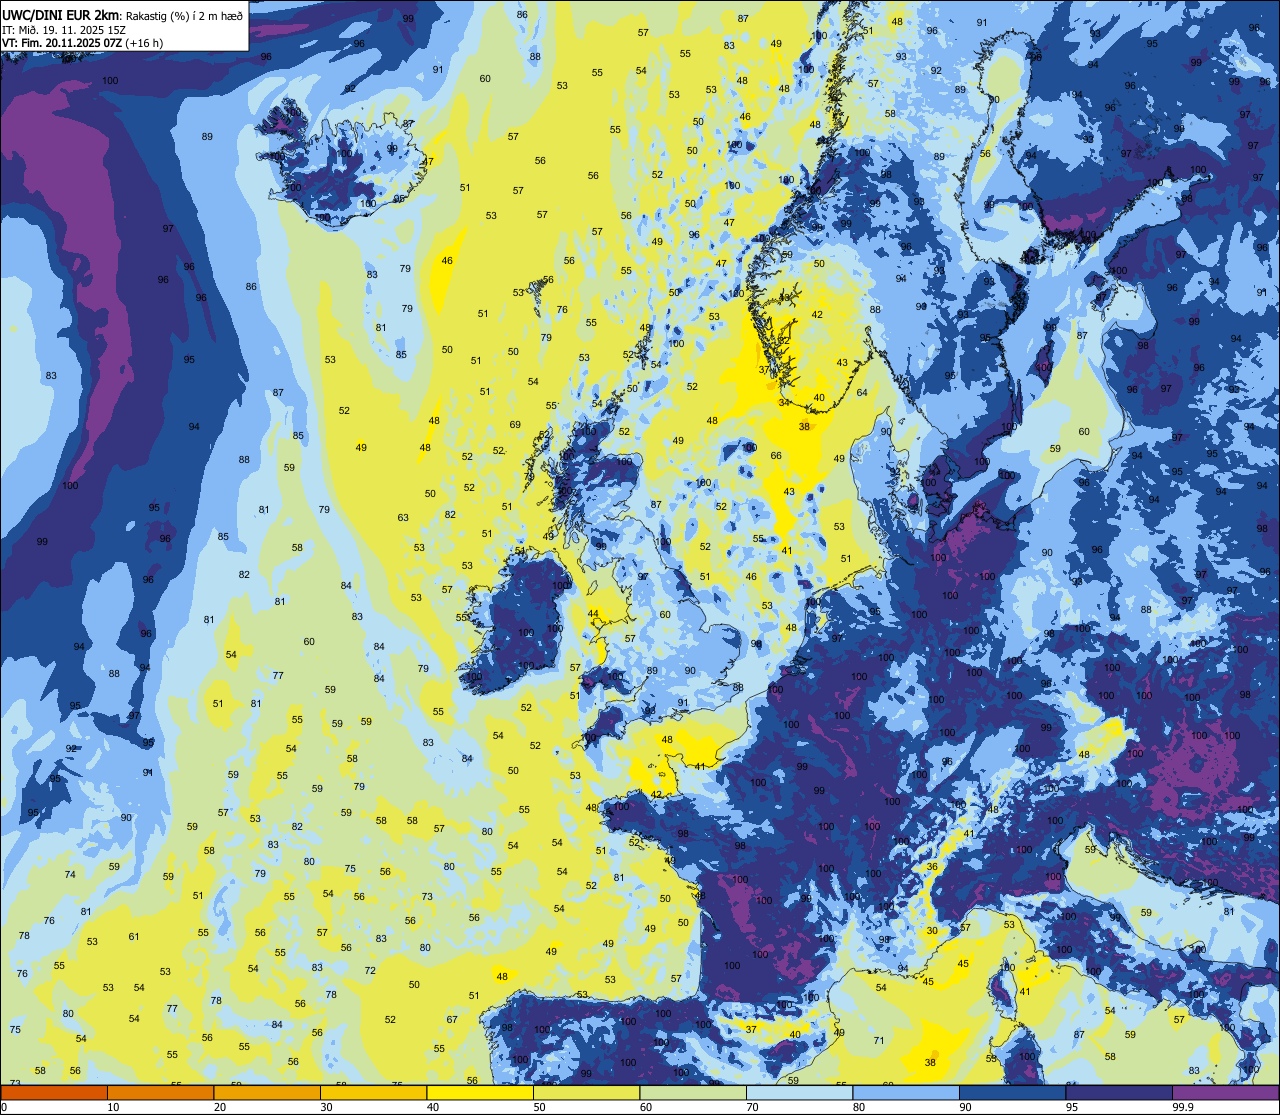Click the '40' tick label on the legend bar

pos(433,1107)
